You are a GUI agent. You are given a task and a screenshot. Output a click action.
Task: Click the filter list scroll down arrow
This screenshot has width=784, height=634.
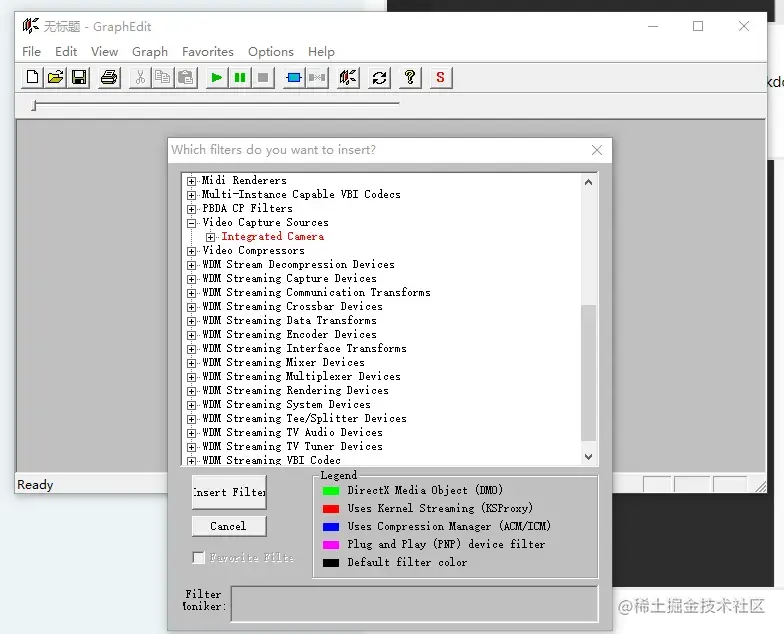[588, 456]
